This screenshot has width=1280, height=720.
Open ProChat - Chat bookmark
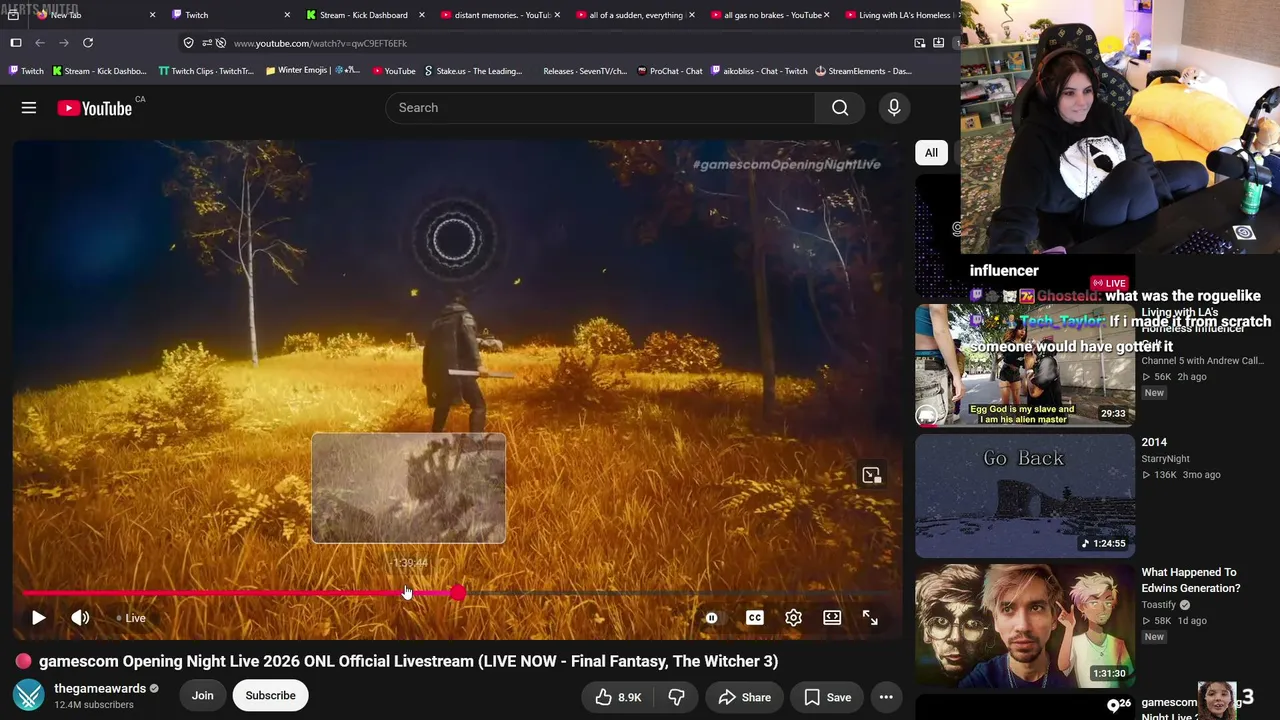(670, 71)
